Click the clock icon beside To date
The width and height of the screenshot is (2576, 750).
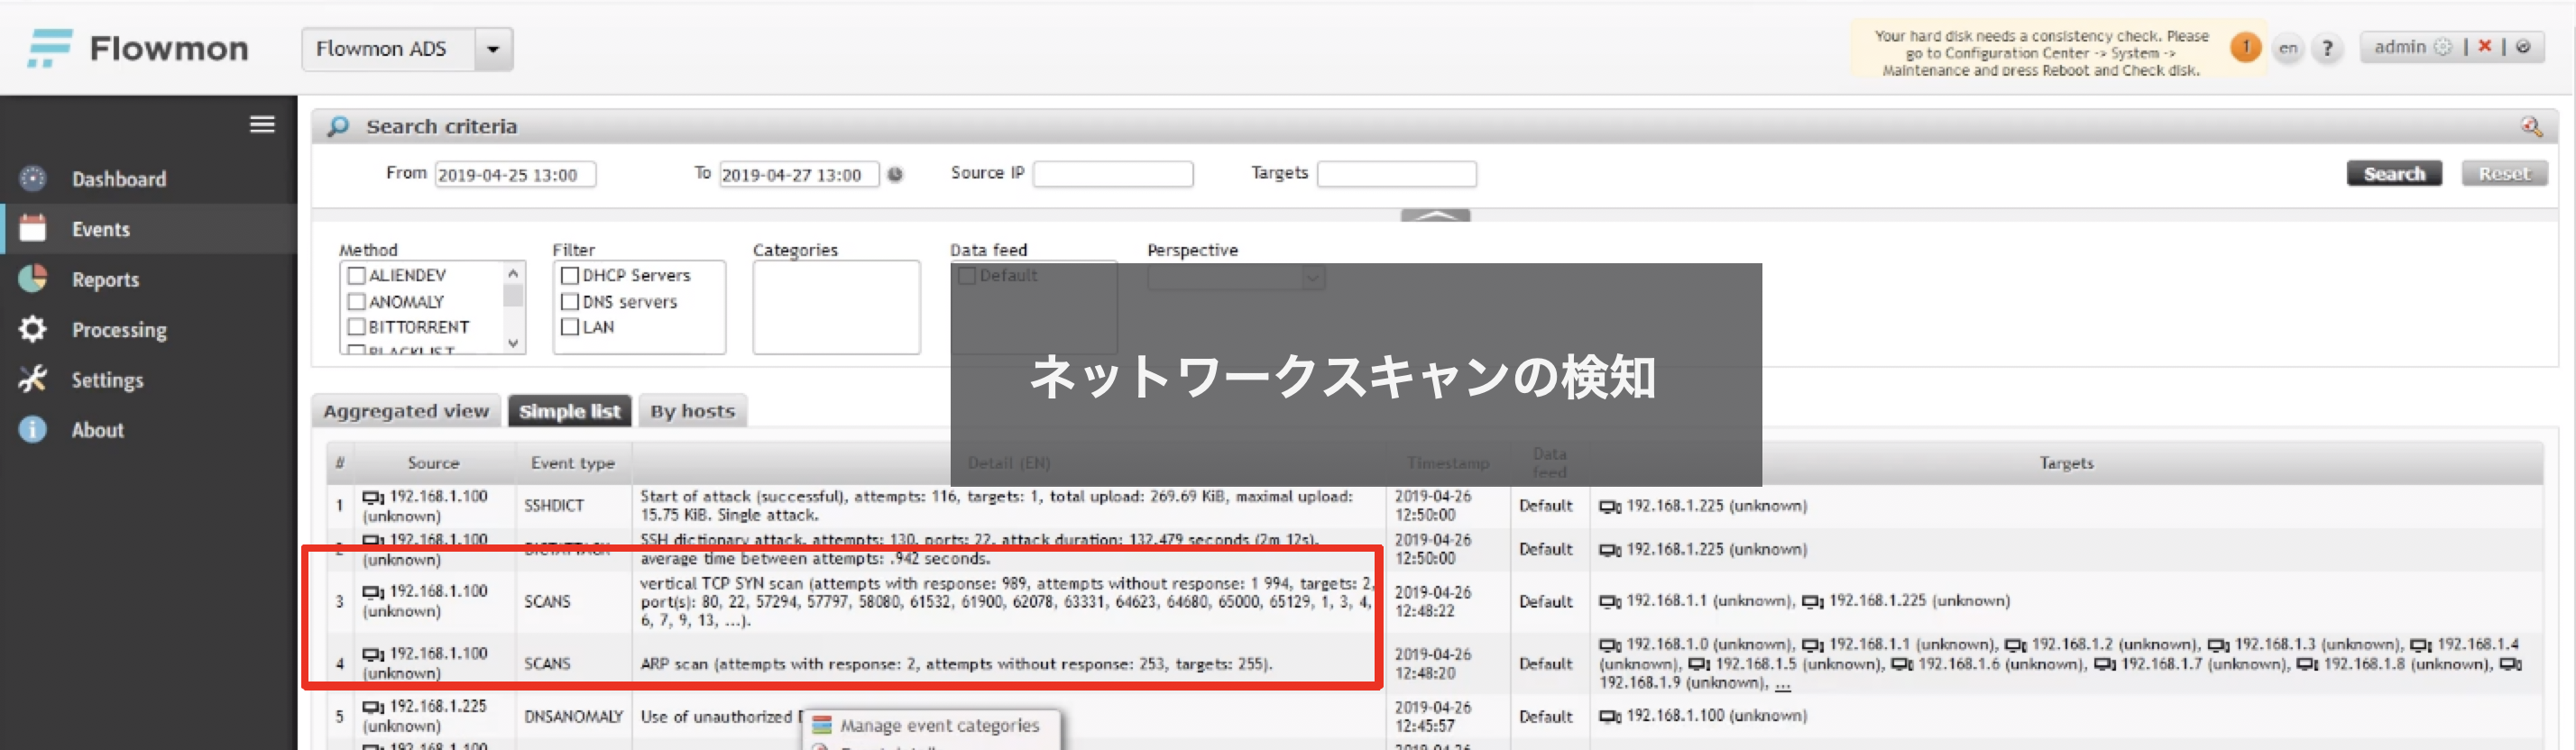(x=895, y=174)
